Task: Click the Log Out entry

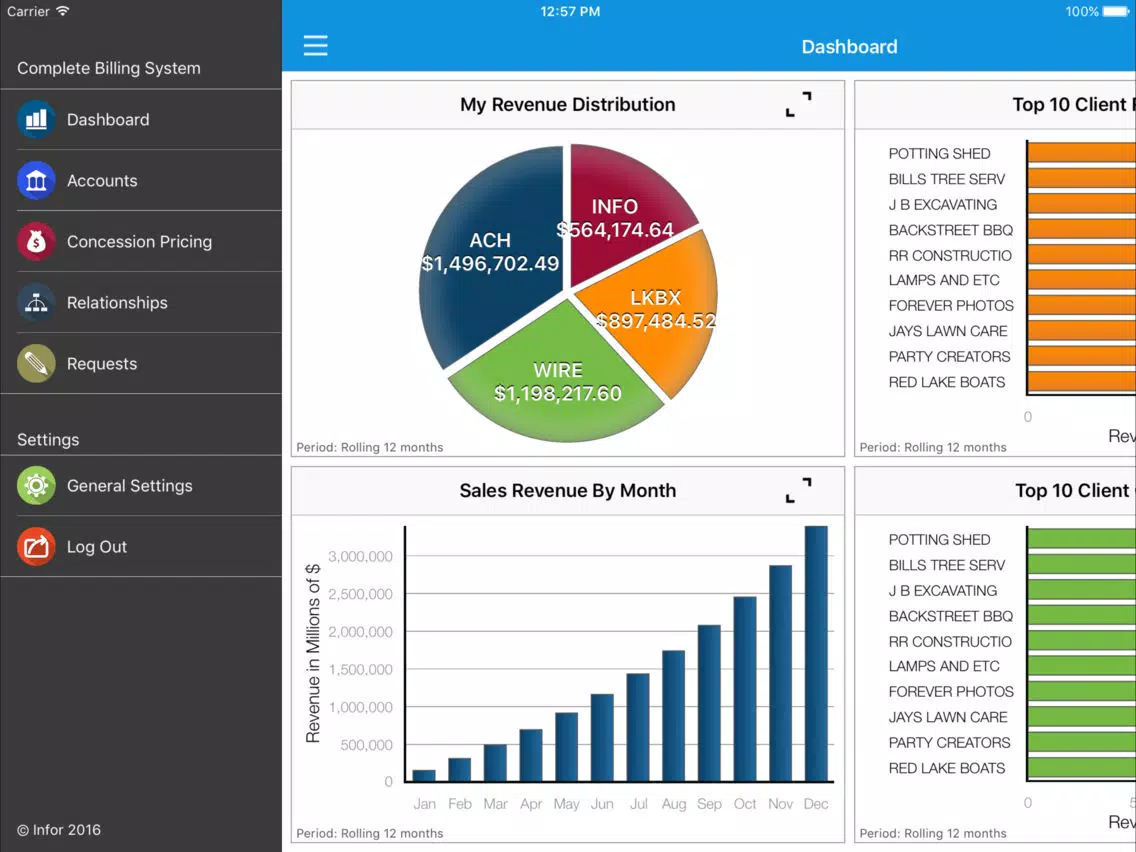Action: [96, 547]
